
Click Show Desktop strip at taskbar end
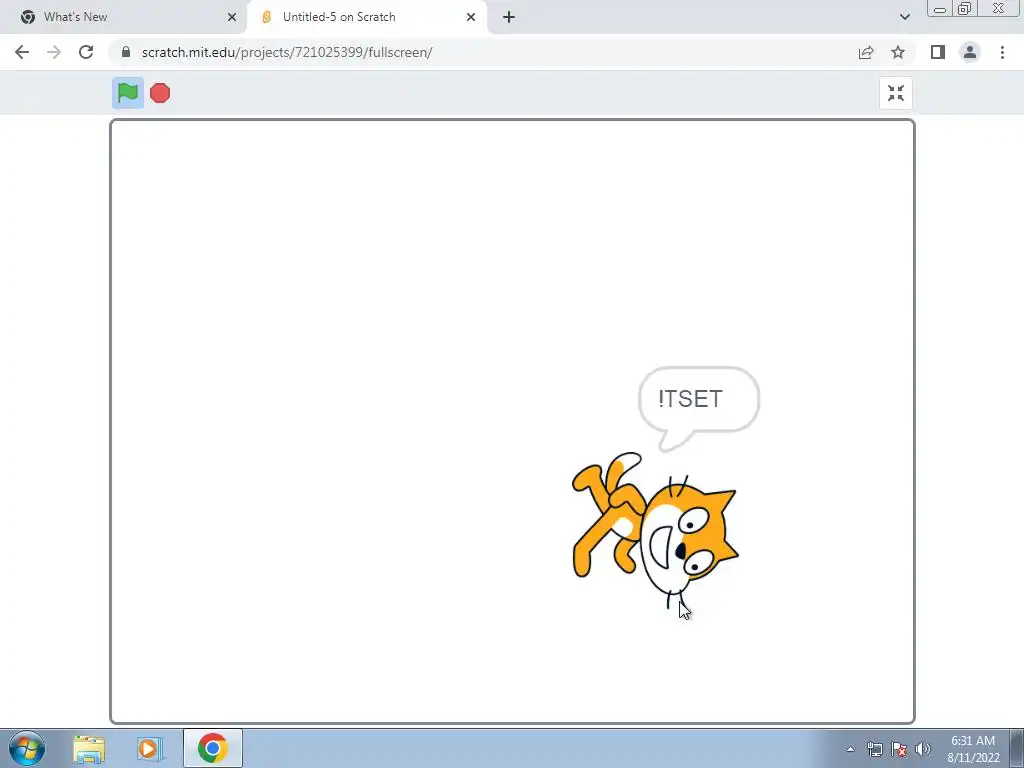point(1017,748)
